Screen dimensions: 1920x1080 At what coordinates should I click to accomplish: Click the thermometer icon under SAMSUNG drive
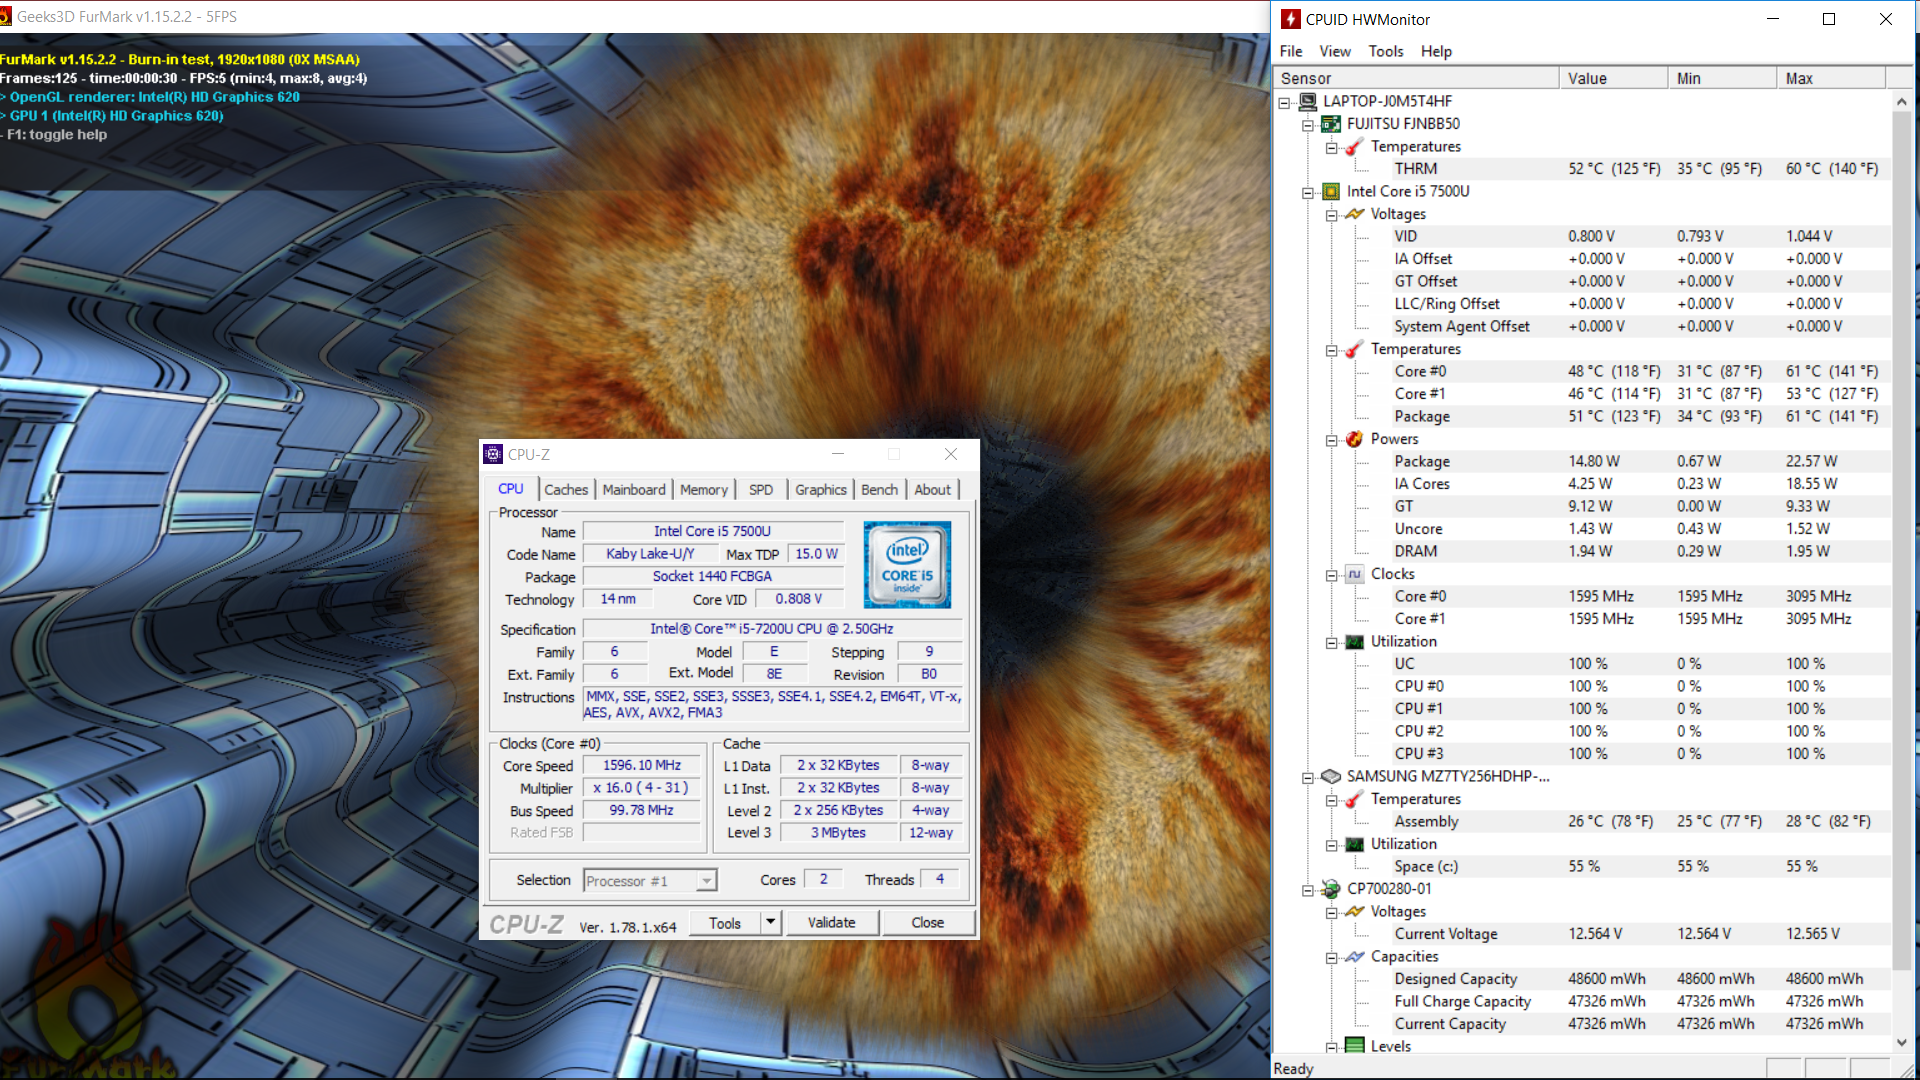(1355, 799)
